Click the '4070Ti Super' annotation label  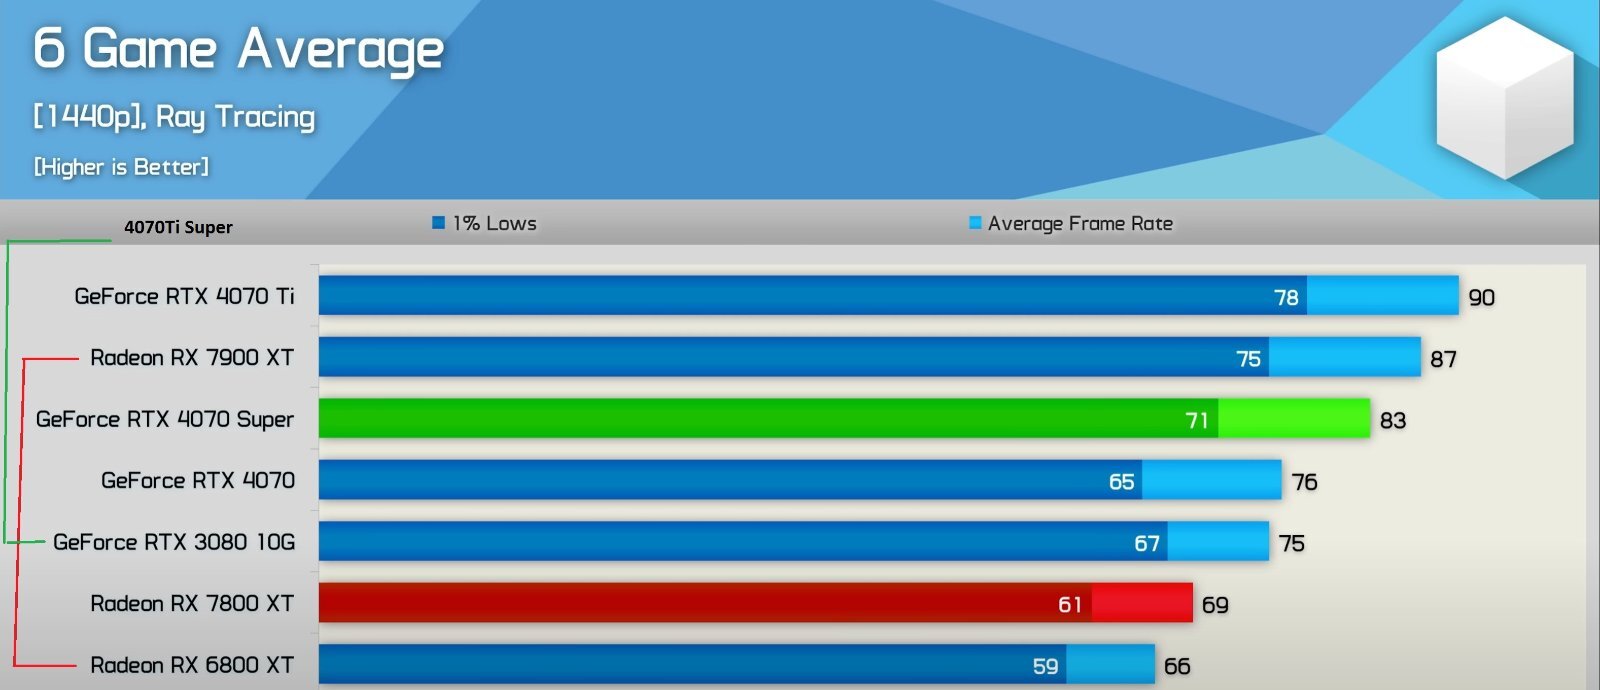[x=178, y=227]
